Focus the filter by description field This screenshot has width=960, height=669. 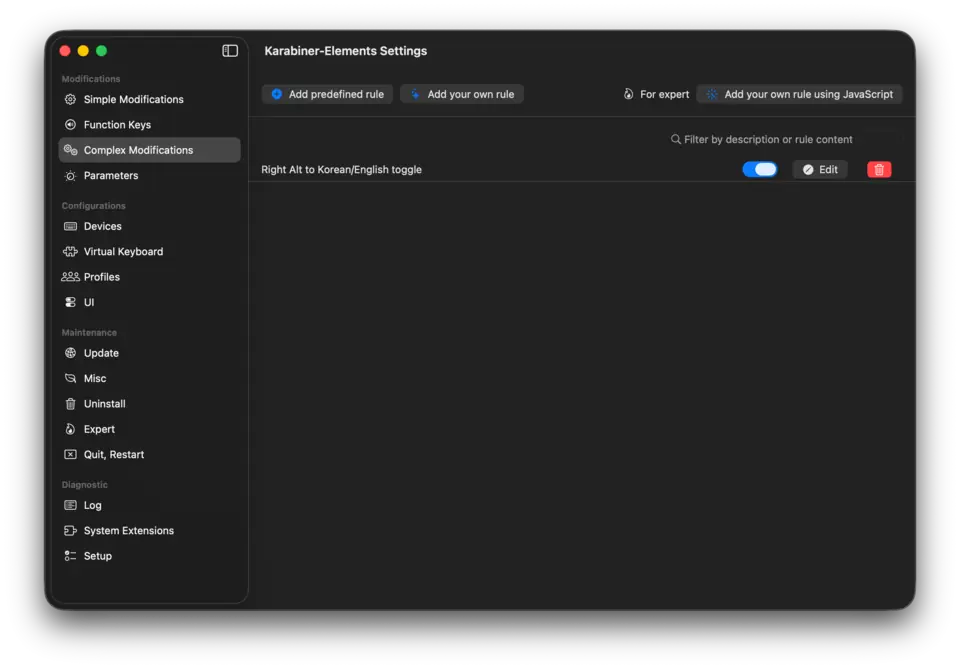(x=787, y=140)
